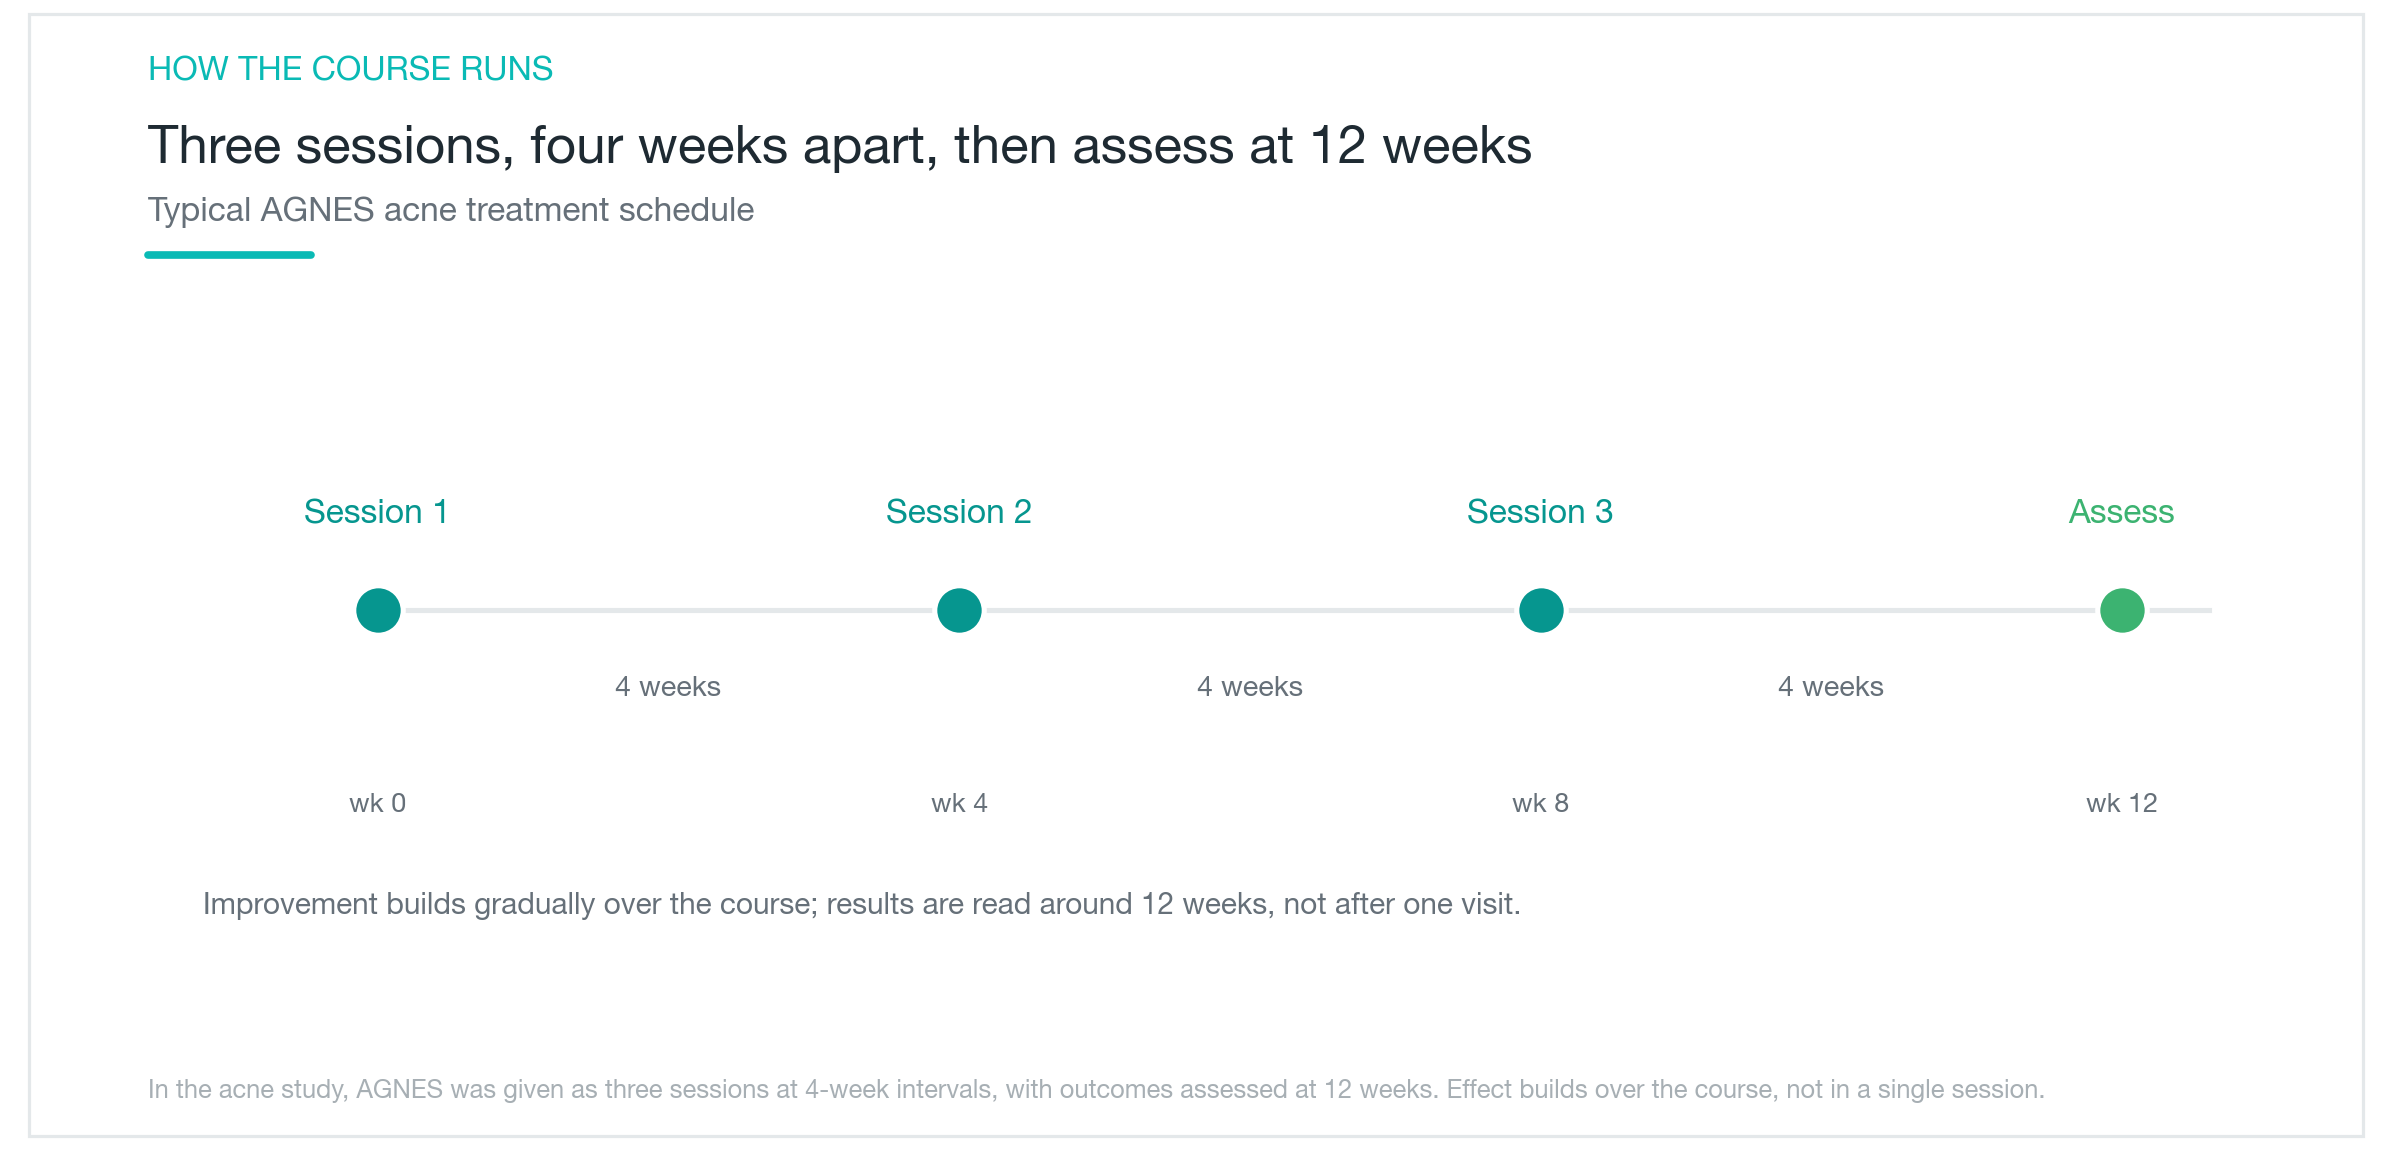Click the Session 2 timeline dot
This screenshot has height=1150, width=2392.
pyautogui.click(x=959, y=610)
